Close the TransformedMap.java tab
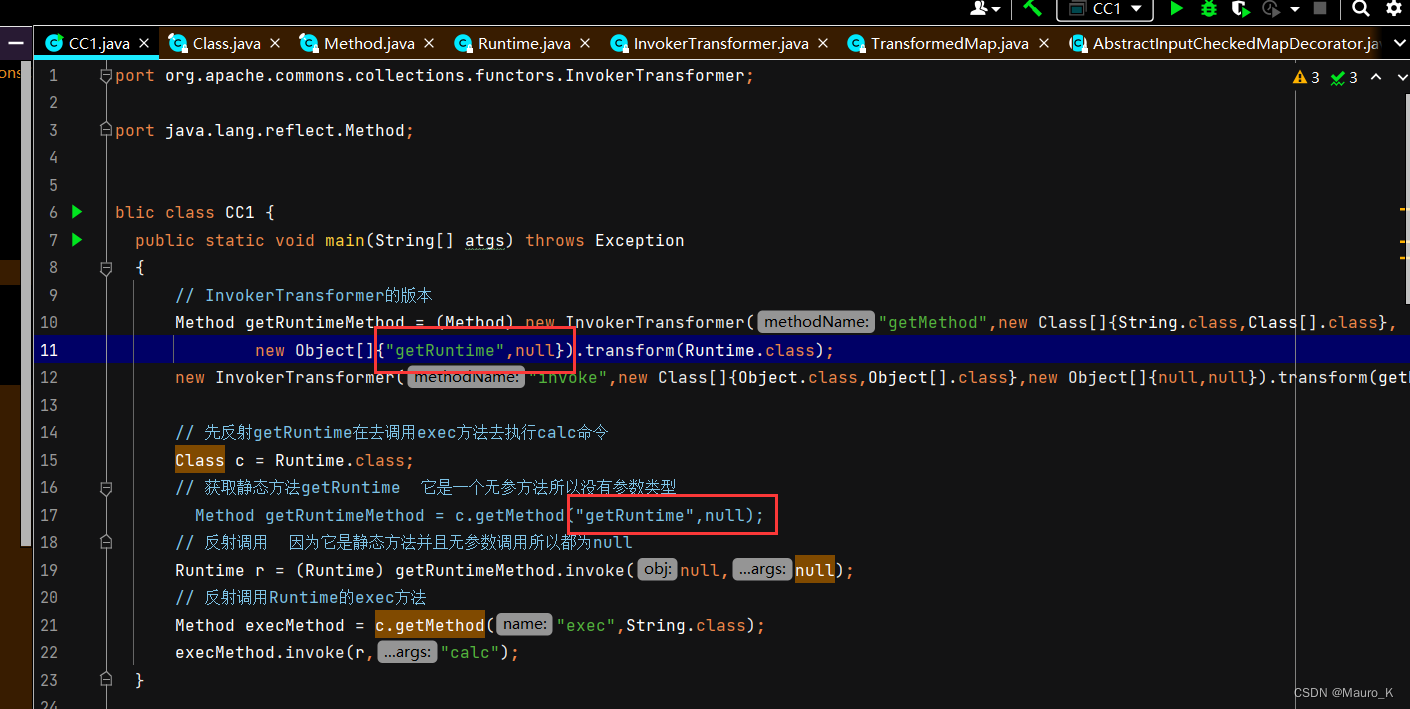 point(1043,43)
